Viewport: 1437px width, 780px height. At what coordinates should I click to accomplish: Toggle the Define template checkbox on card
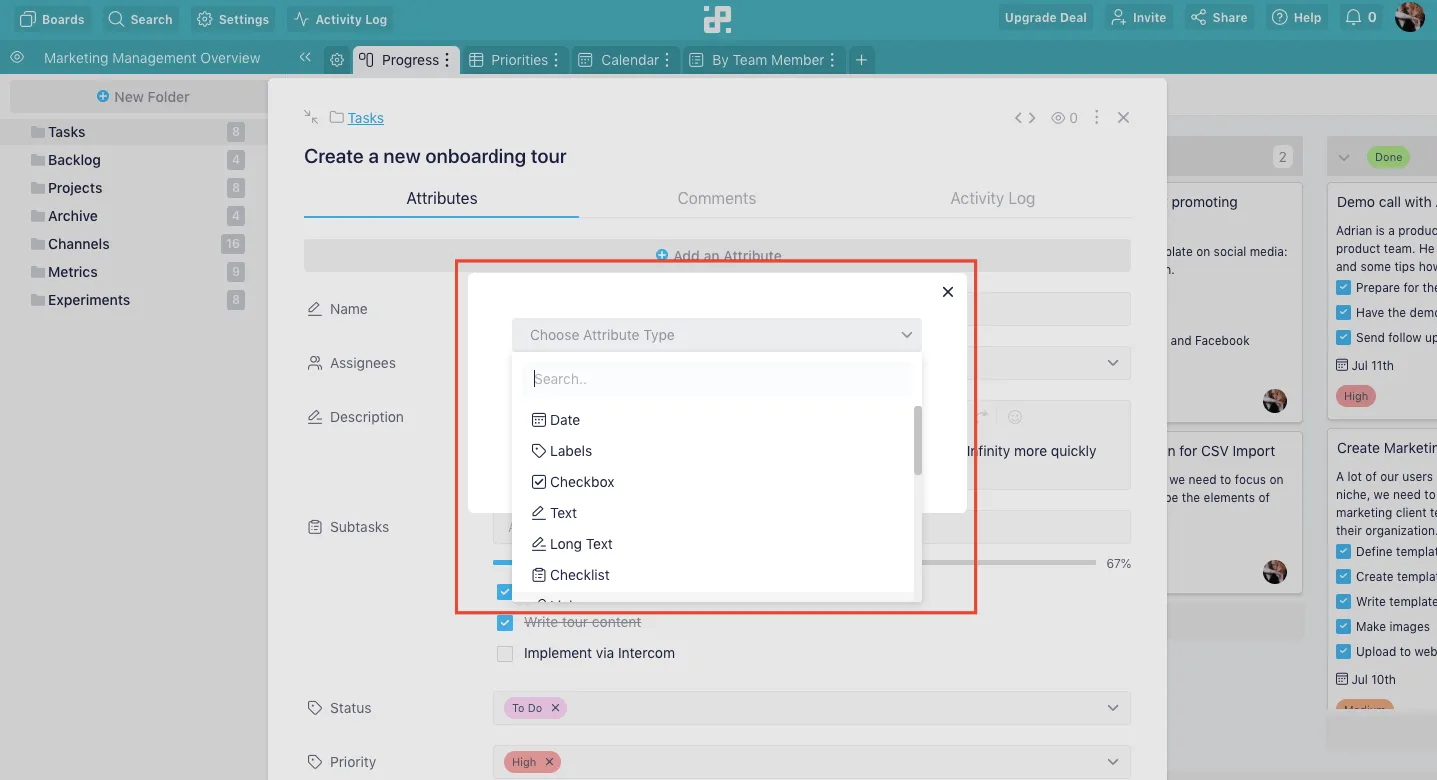1344,551
